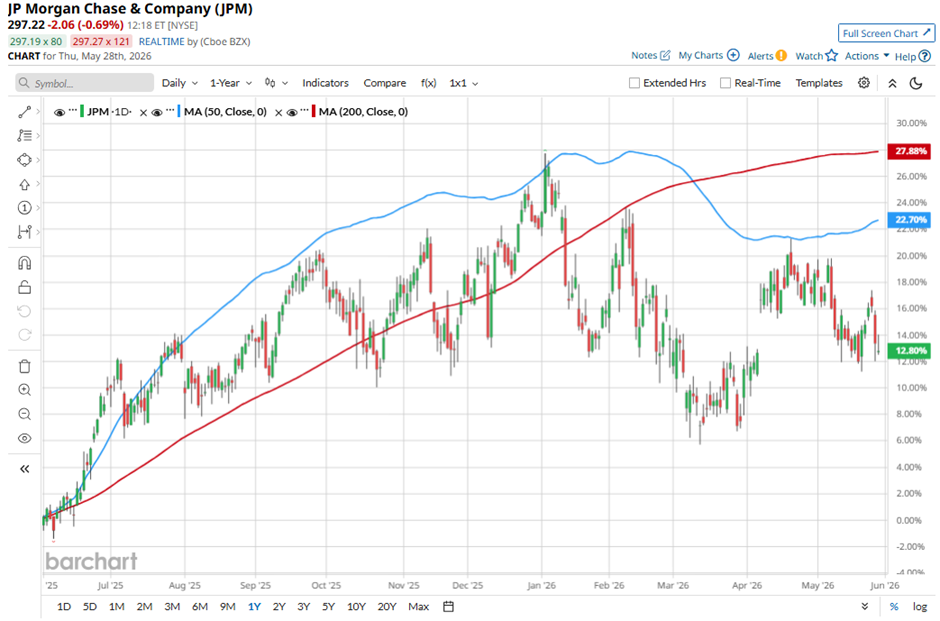Screen dimensions: 940x621
Task: Open the Indicators menu
Action: [326, 83]
